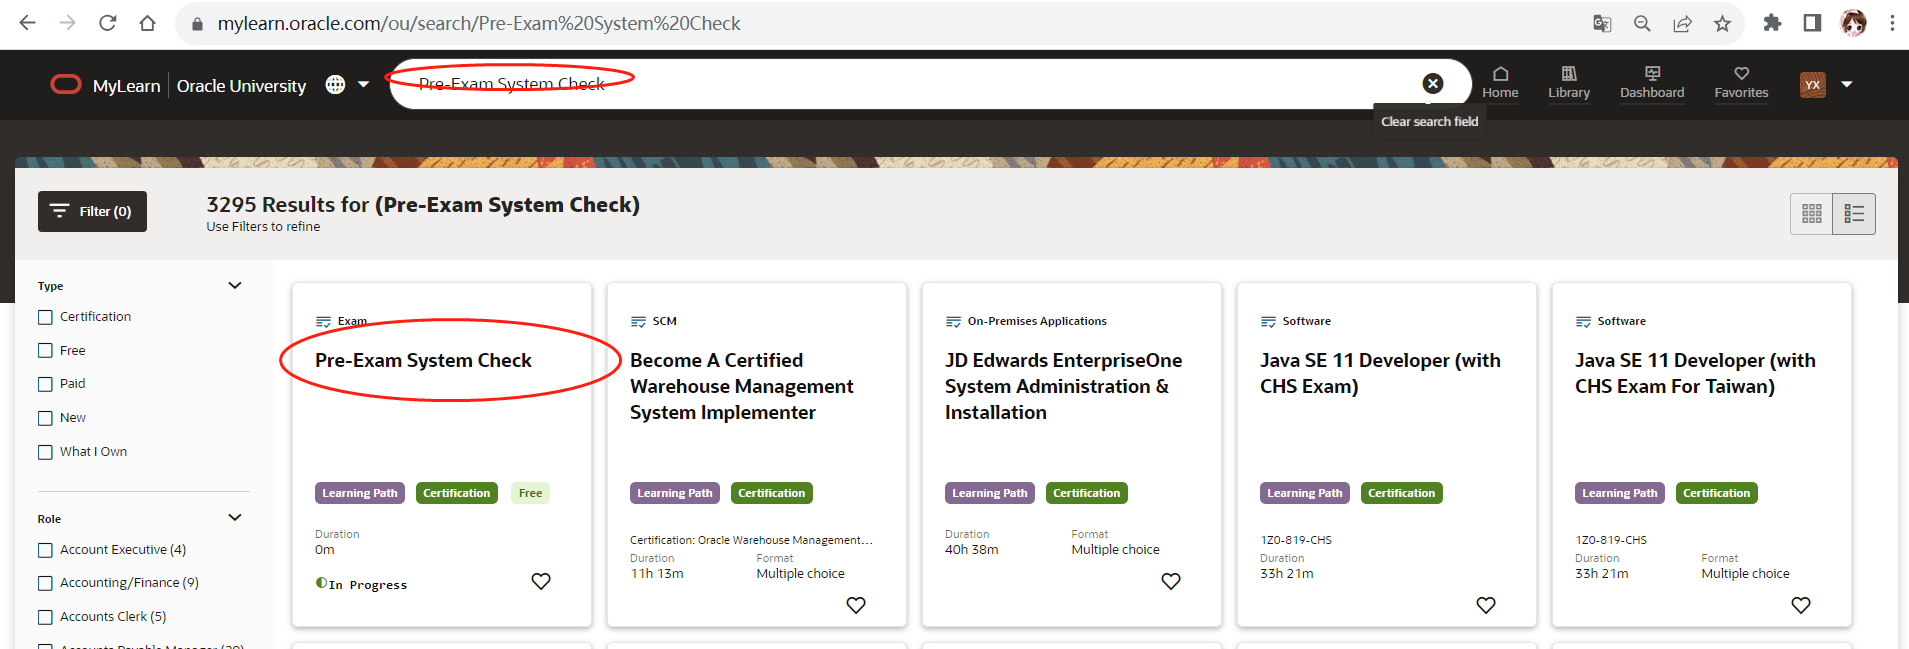Open Home in top navigation

pos(1500,83)
